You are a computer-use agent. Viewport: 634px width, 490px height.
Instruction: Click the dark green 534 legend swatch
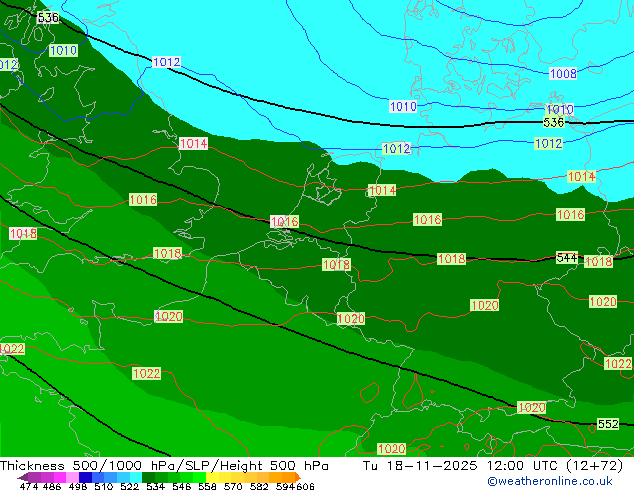pos(148,477)
